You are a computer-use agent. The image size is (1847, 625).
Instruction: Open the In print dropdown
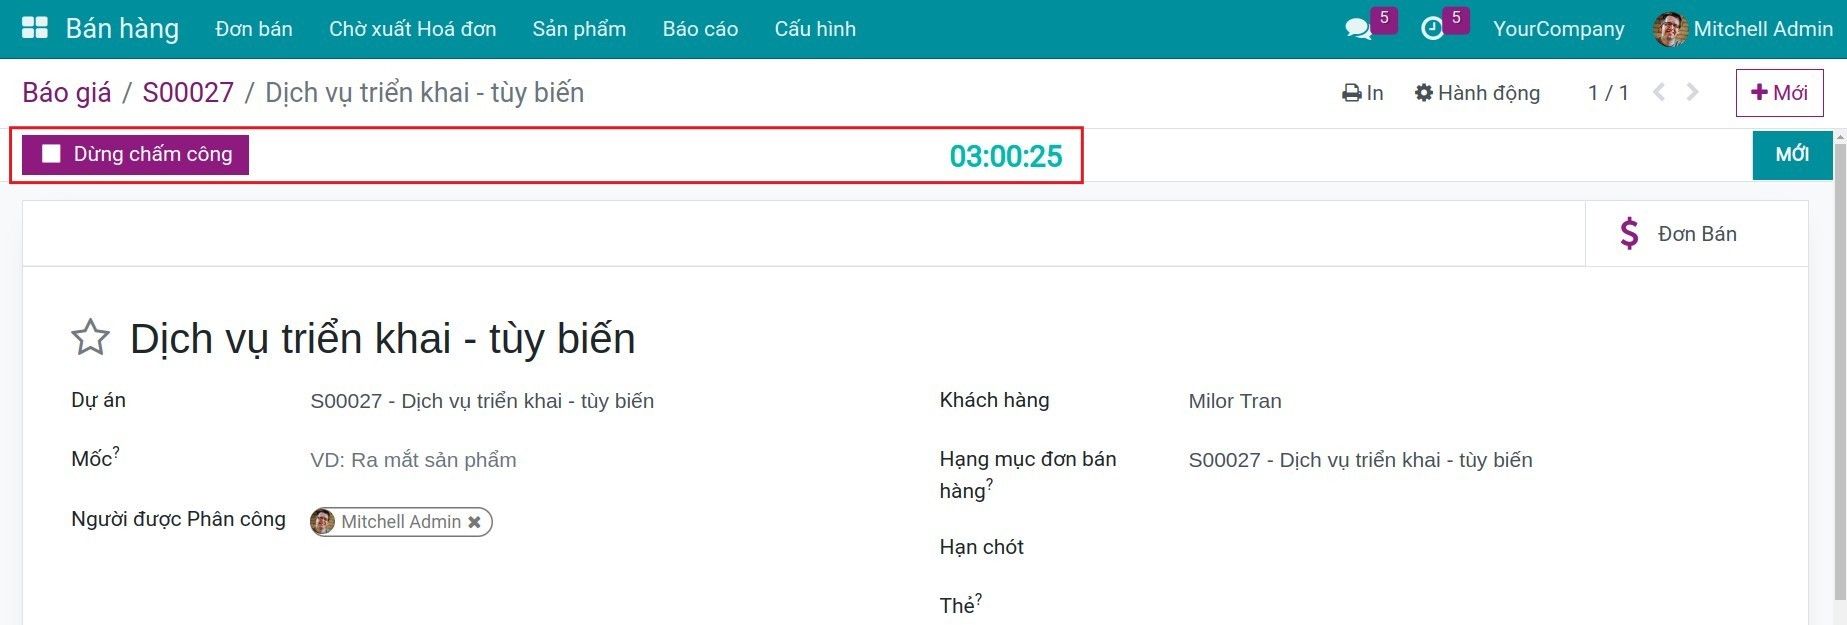1362,93
